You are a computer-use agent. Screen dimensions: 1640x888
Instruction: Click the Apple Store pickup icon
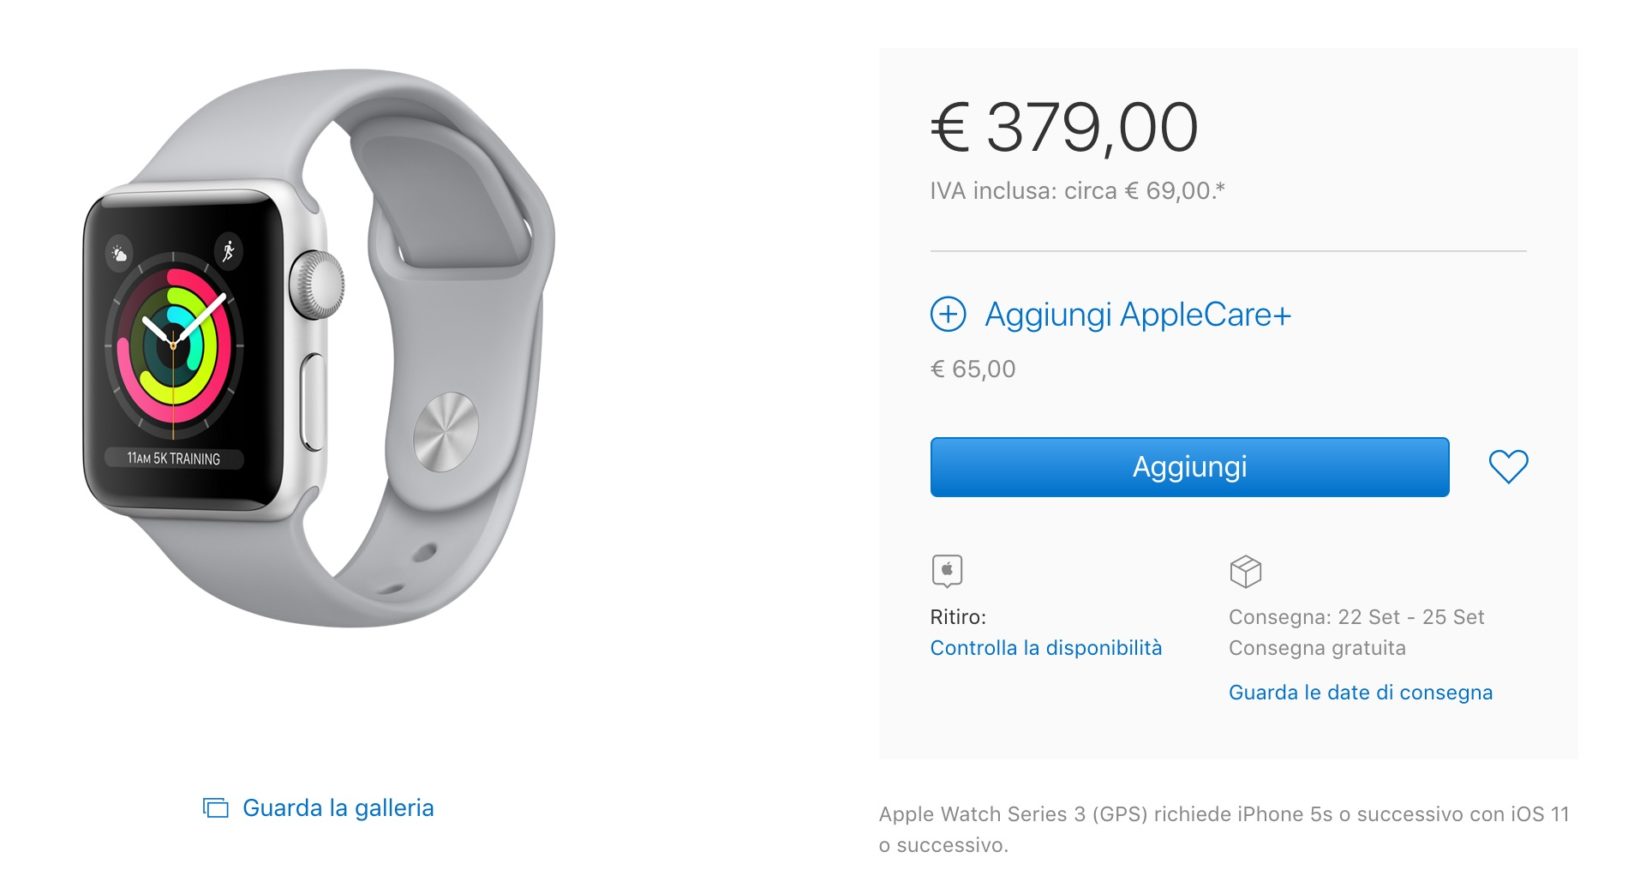point(947,571)
